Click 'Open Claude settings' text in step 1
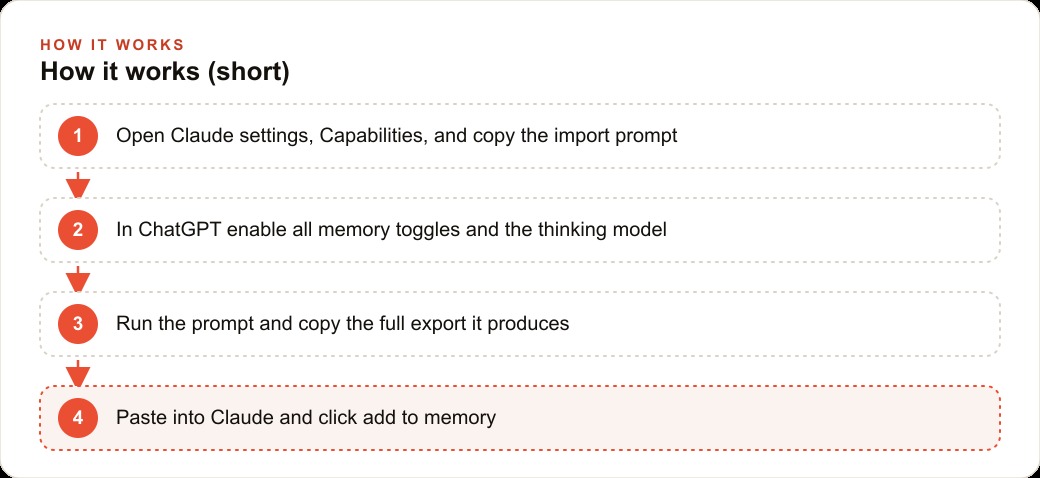1040x478 pixels. (x=215, y=136)
